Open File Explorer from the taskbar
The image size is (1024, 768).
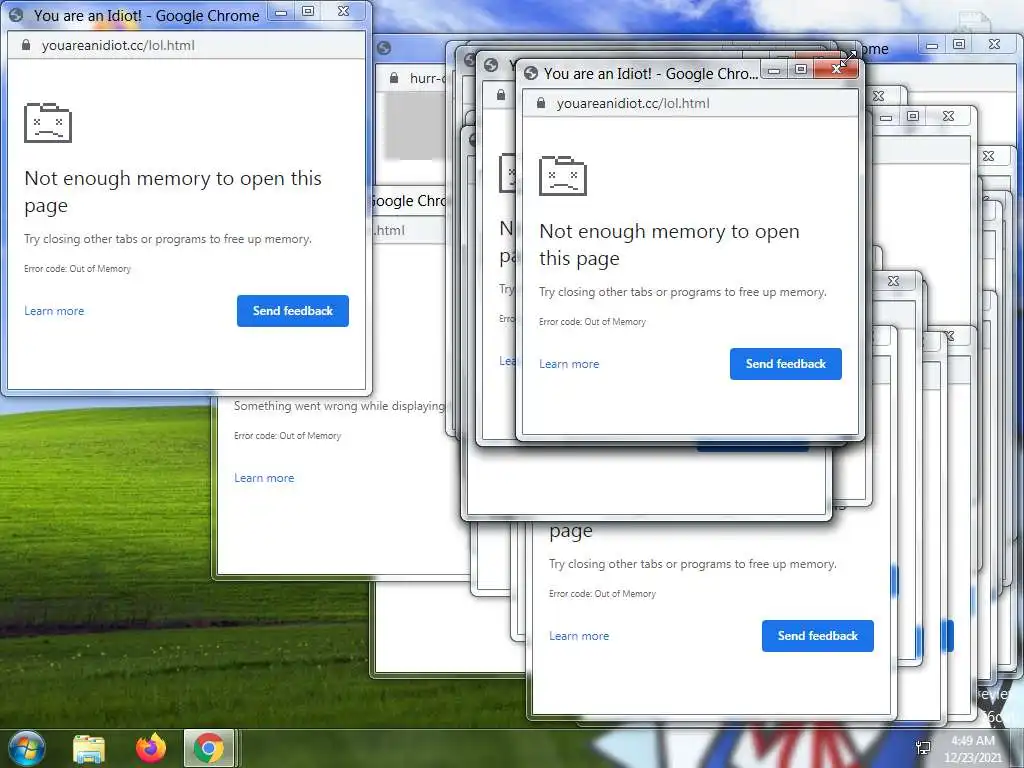point(89,748)
